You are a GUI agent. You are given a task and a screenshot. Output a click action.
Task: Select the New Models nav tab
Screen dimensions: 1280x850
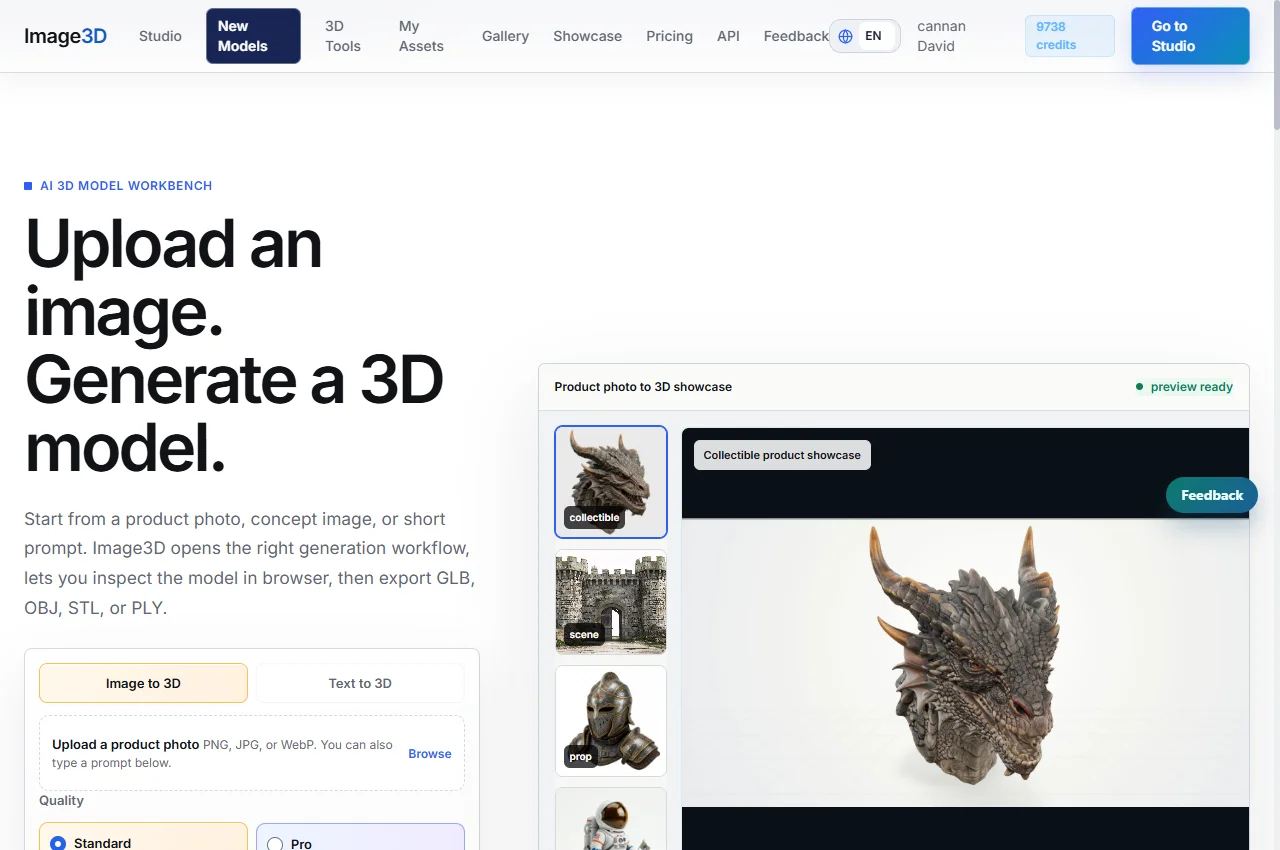pyautogui.click(x=253, y=36)
